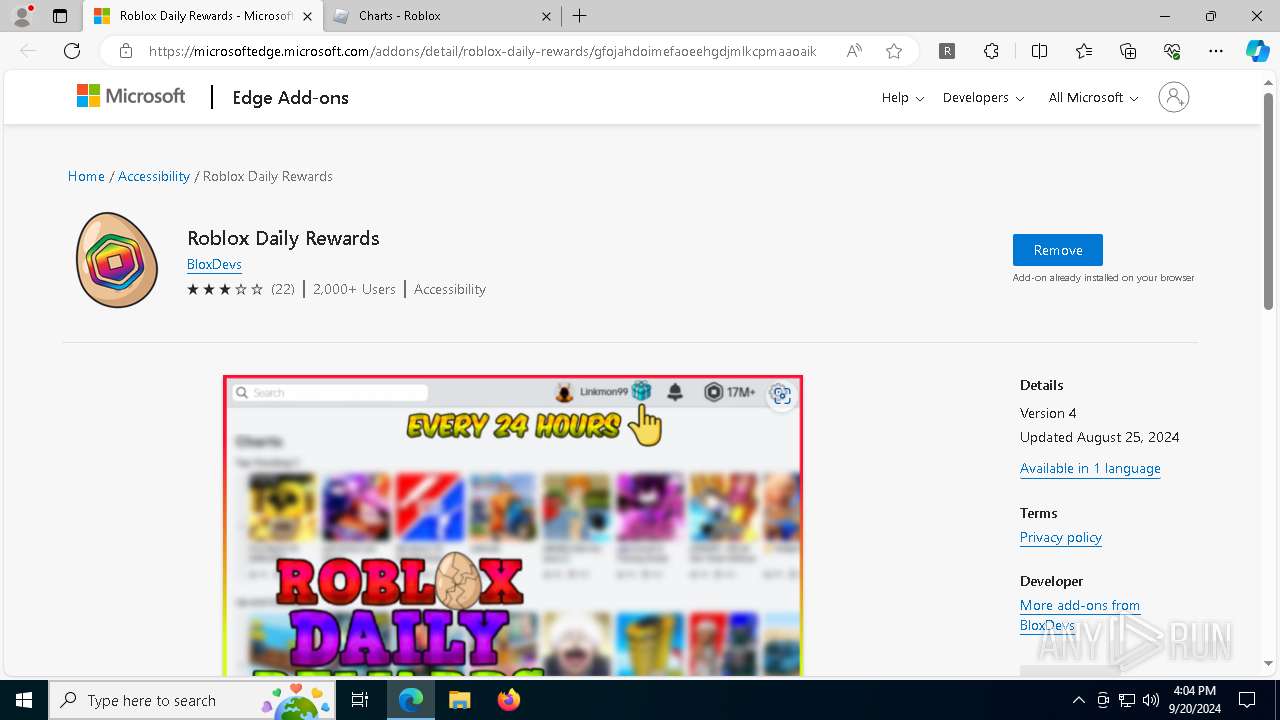The height and width of the screenshot is (720, 1280).
Task: Open the notification center icon
Action: click(1247, 700)
